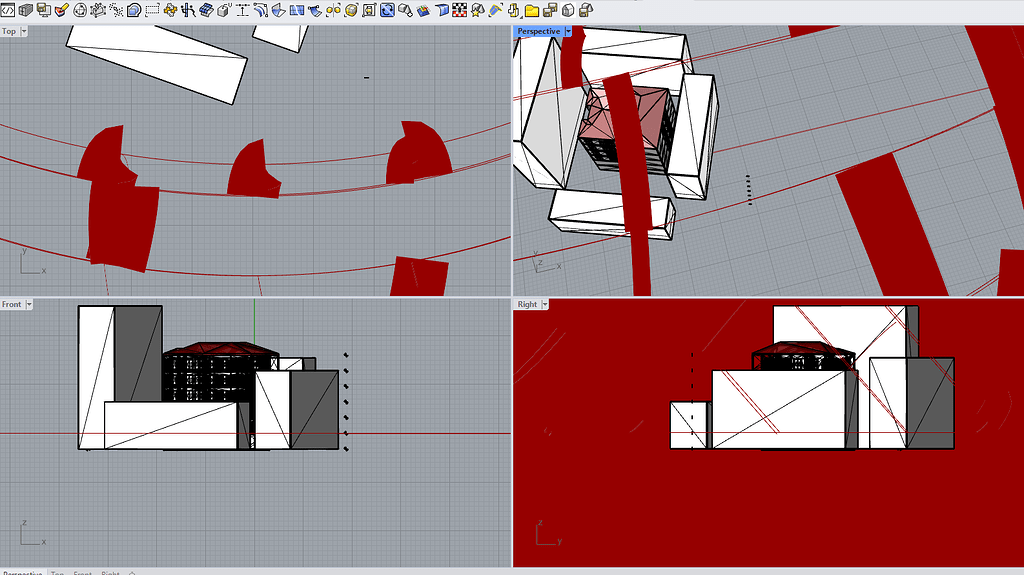
Task: Click the dimension tool icon
Action: 243,10
